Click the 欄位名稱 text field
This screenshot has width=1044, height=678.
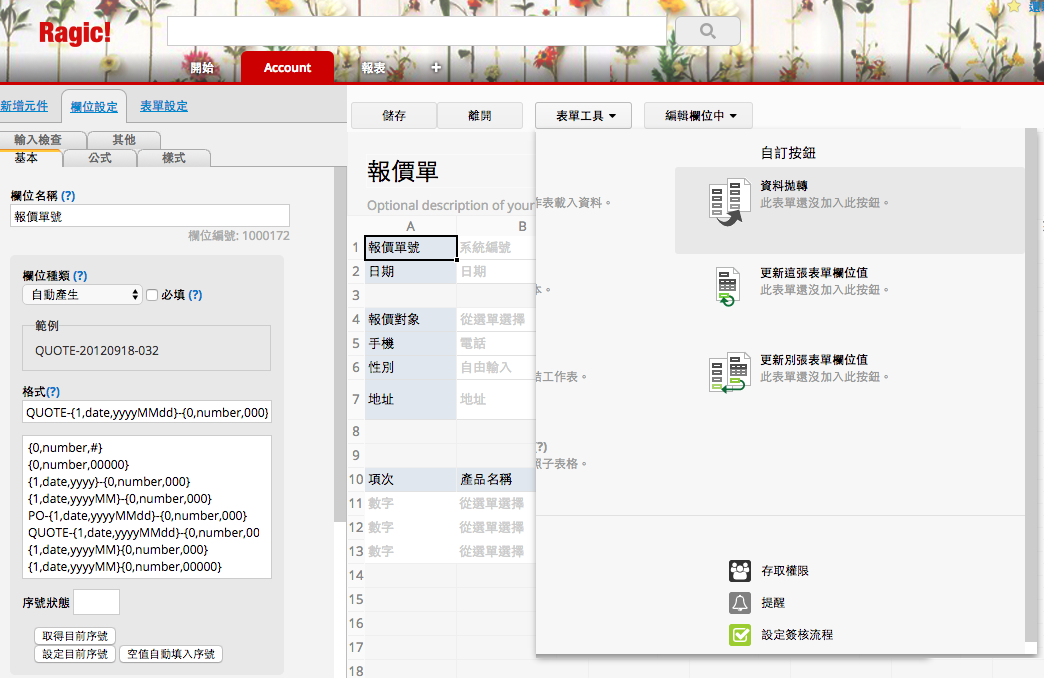[150, 216]
